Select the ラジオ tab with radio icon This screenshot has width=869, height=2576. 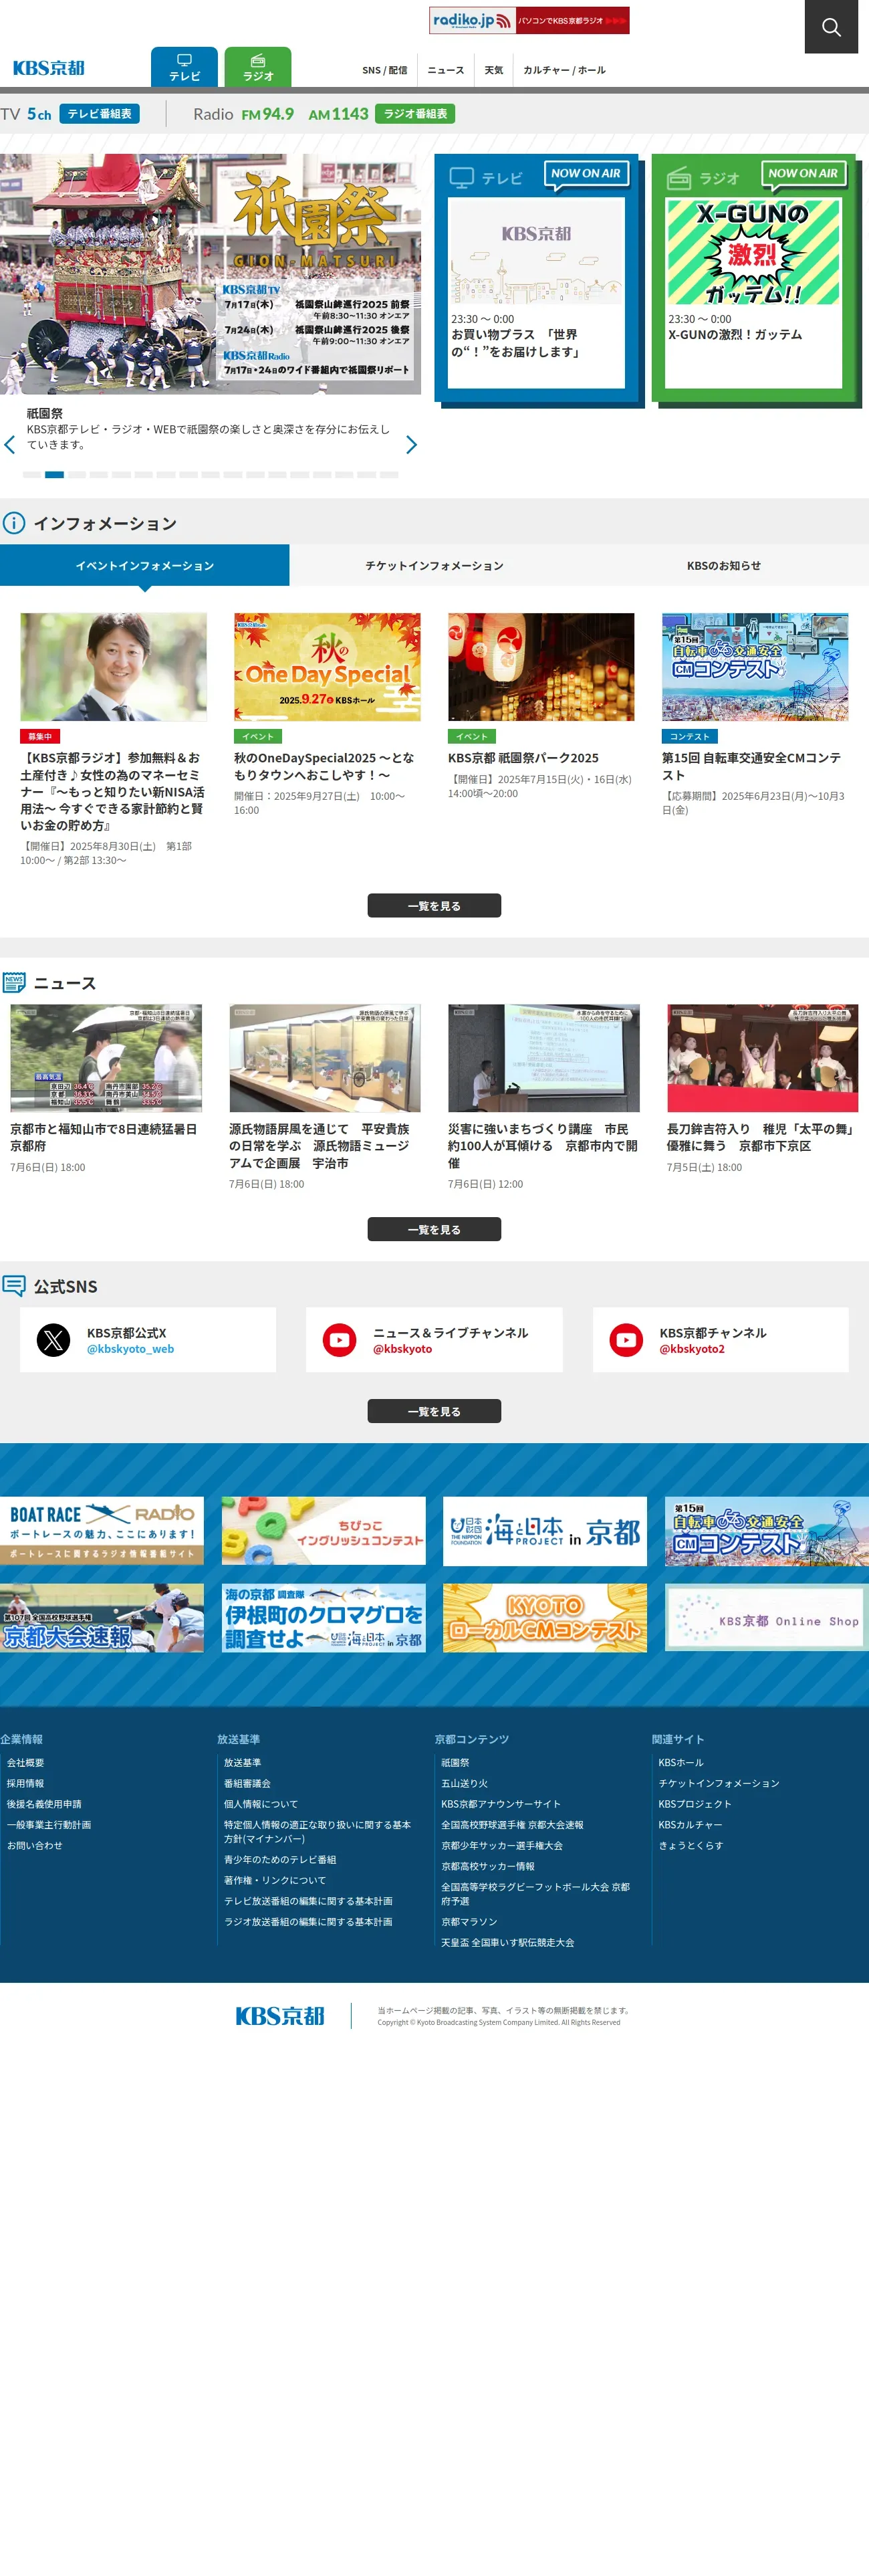(258, 67)
